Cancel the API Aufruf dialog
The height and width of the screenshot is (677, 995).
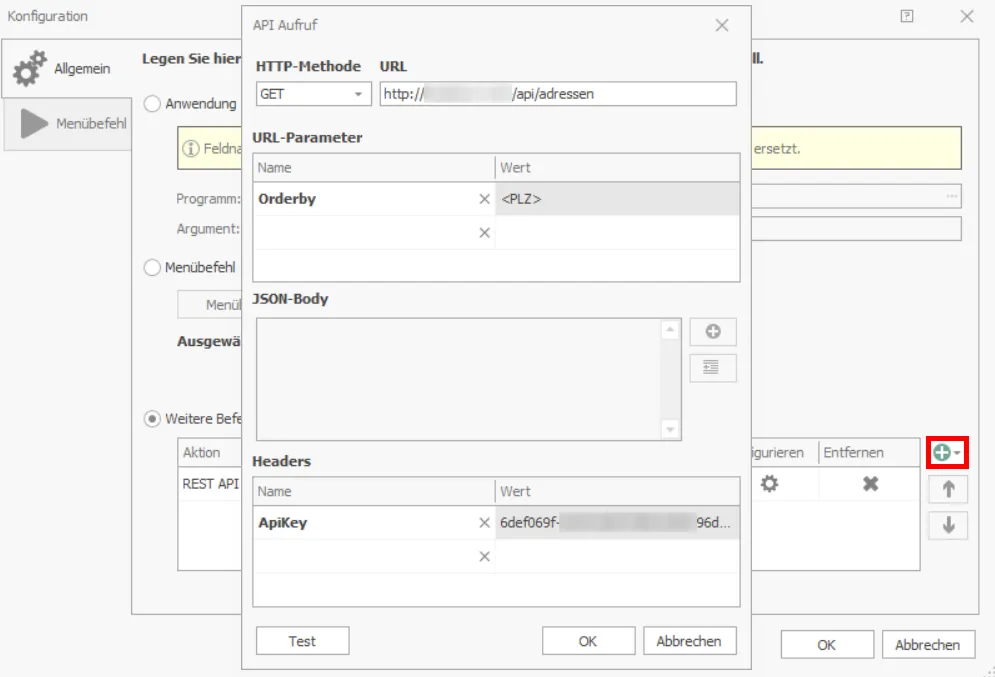tap(689, 641)
